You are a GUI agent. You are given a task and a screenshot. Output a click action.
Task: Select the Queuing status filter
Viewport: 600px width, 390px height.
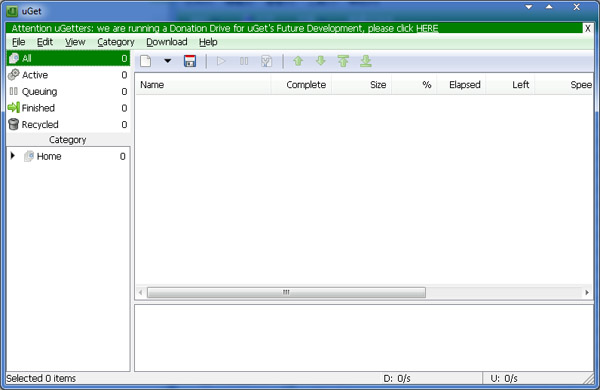coord(68,91)
